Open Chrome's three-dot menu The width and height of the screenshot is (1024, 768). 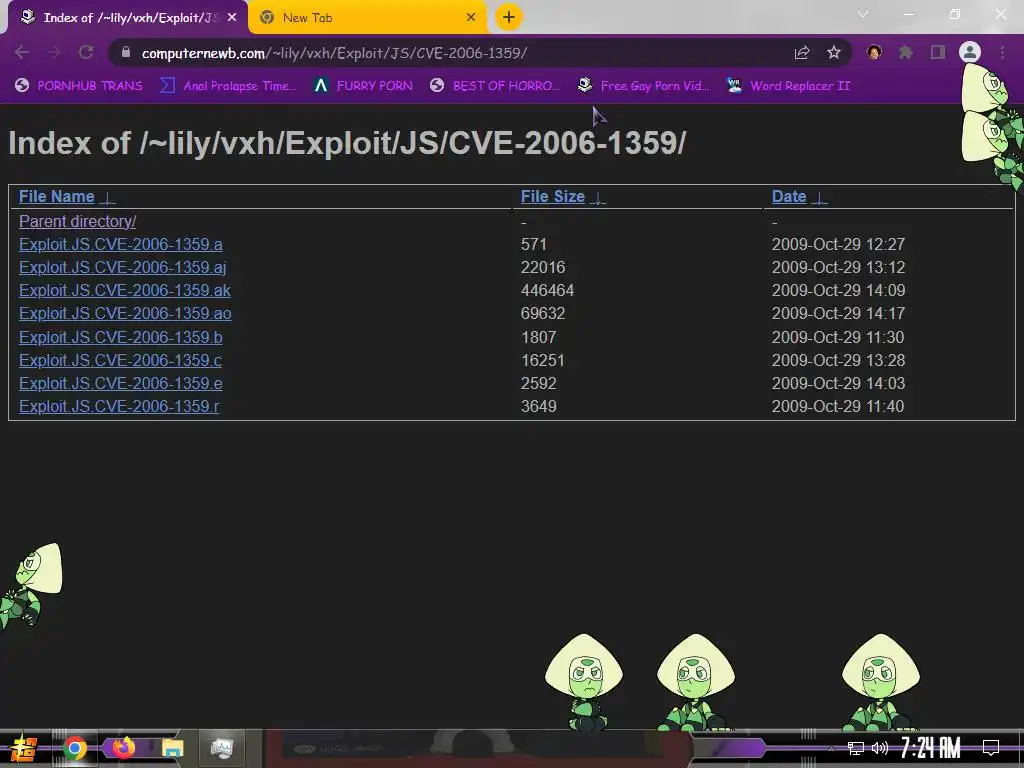[1002, 52]
